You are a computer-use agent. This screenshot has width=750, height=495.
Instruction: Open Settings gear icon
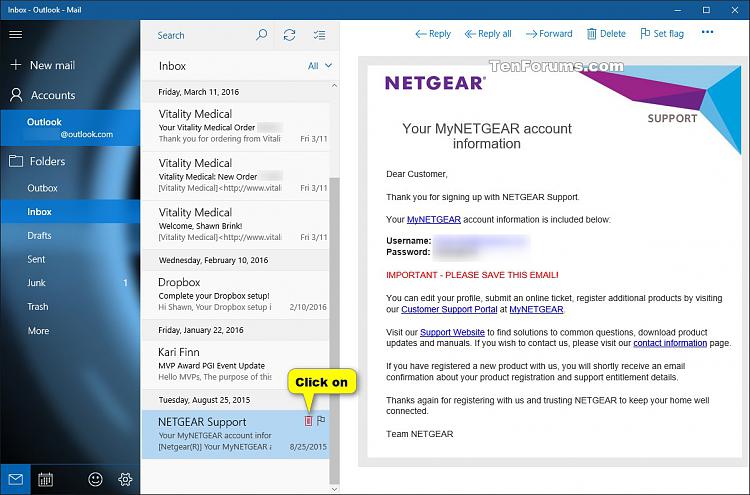pos(125,479)
